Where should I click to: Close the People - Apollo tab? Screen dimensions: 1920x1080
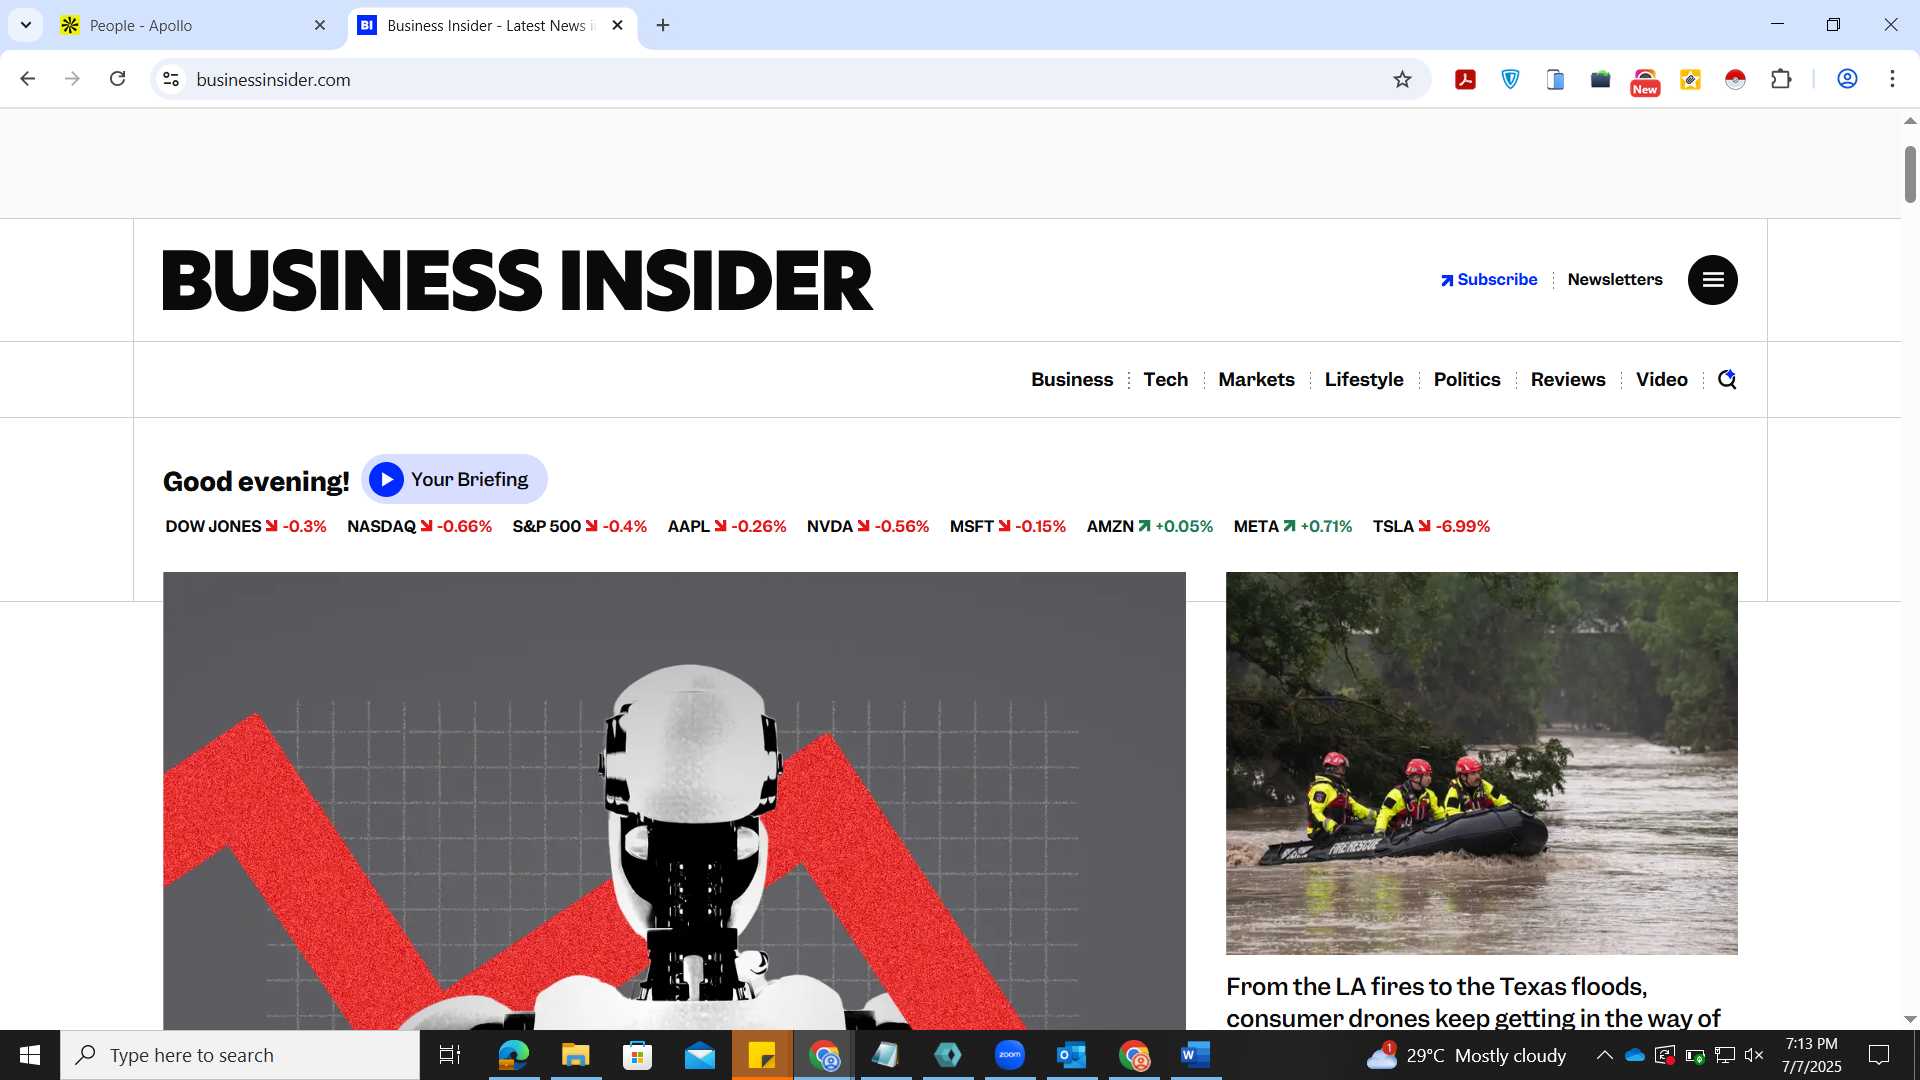click(320, 26)
